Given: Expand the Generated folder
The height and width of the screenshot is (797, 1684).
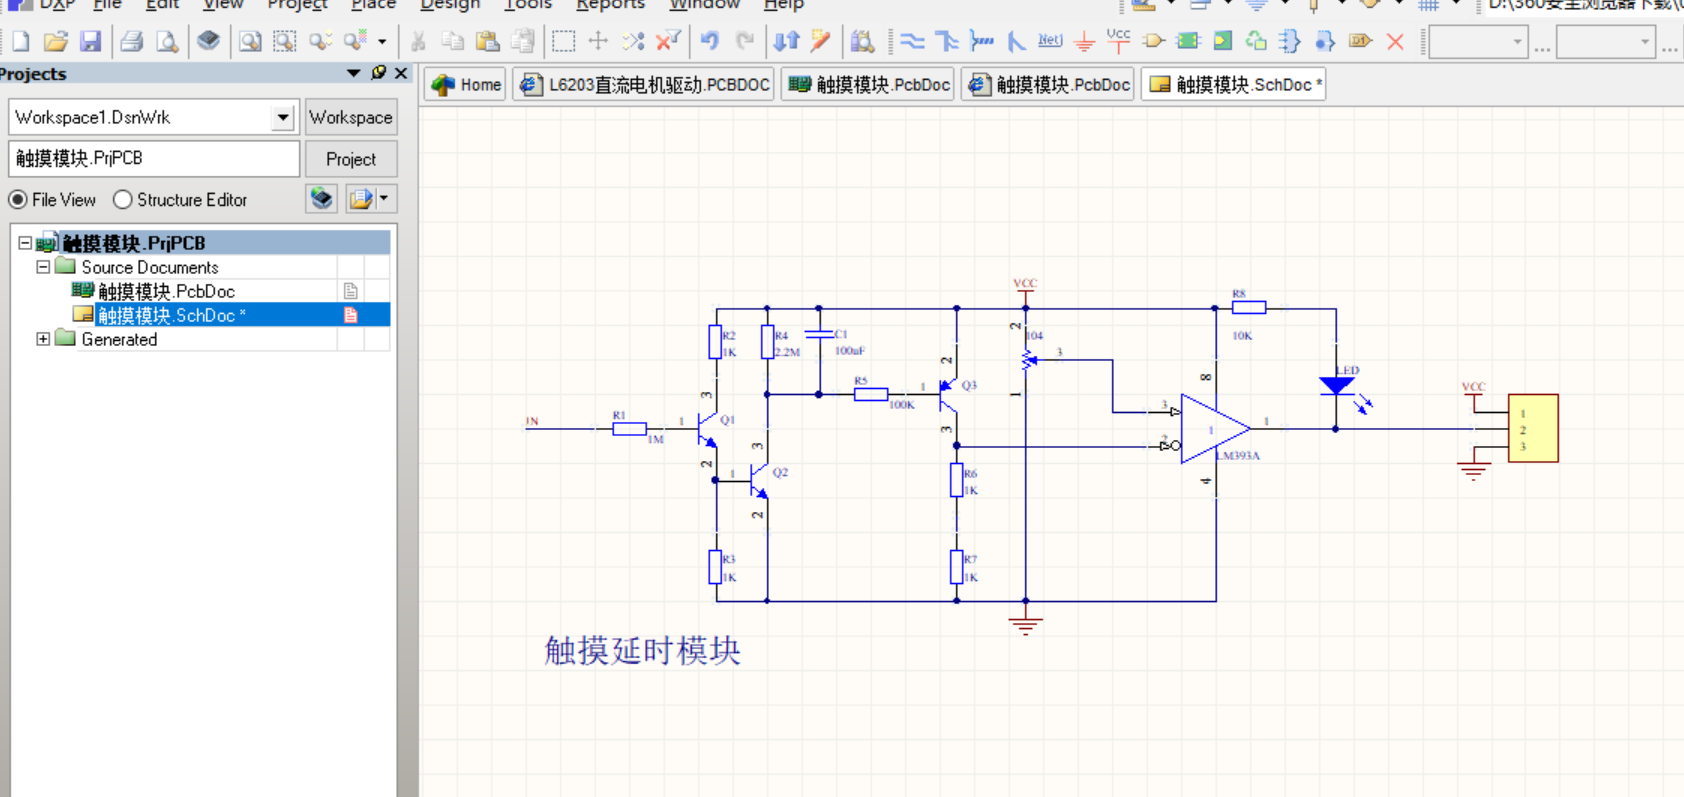Looking at the screenshot, I should (x=43, y=339).
